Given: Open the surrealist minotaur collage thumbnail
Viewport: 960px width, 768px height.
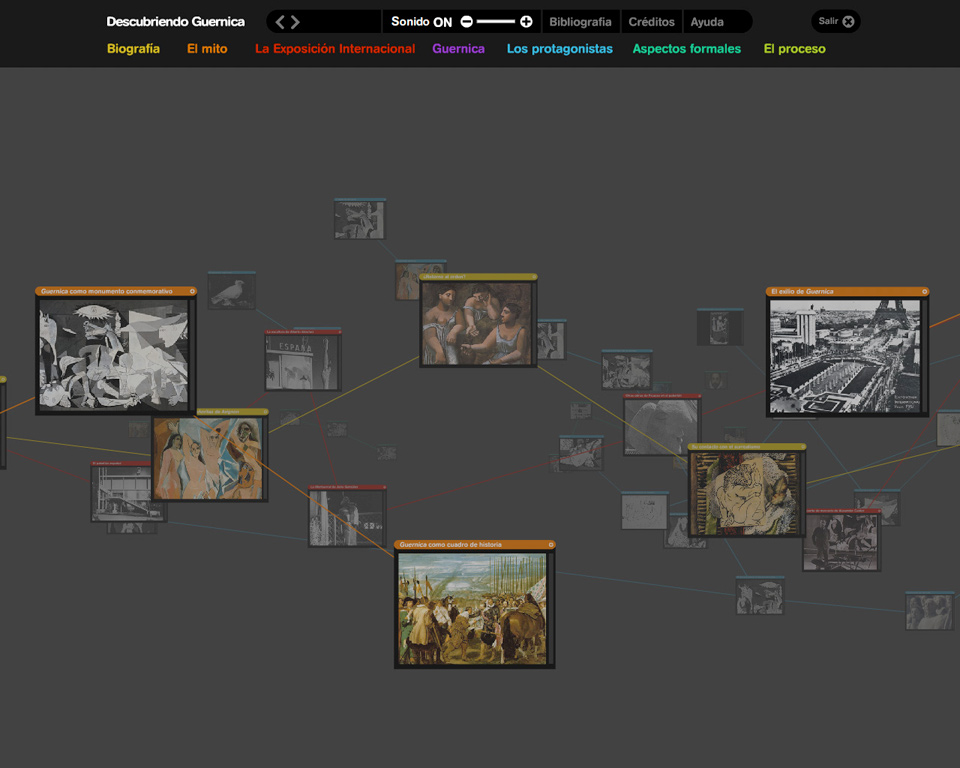Looking at the screenshot, I should click(746, 494).
